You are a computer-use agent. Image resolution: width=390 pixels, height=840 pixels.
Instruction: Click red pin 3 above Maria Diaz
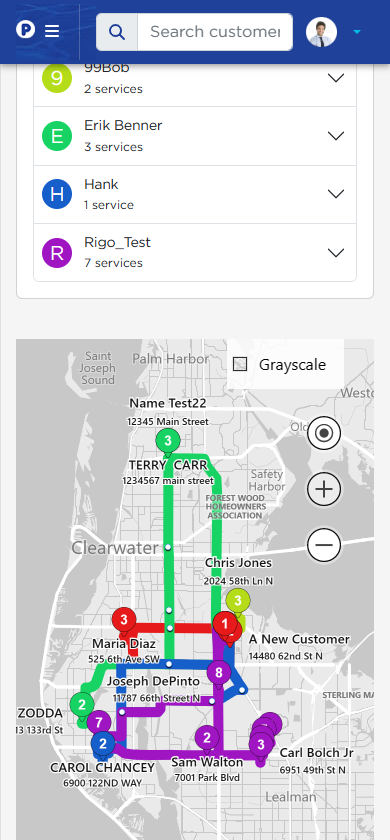pyautogui.click(x=124, y=621)
